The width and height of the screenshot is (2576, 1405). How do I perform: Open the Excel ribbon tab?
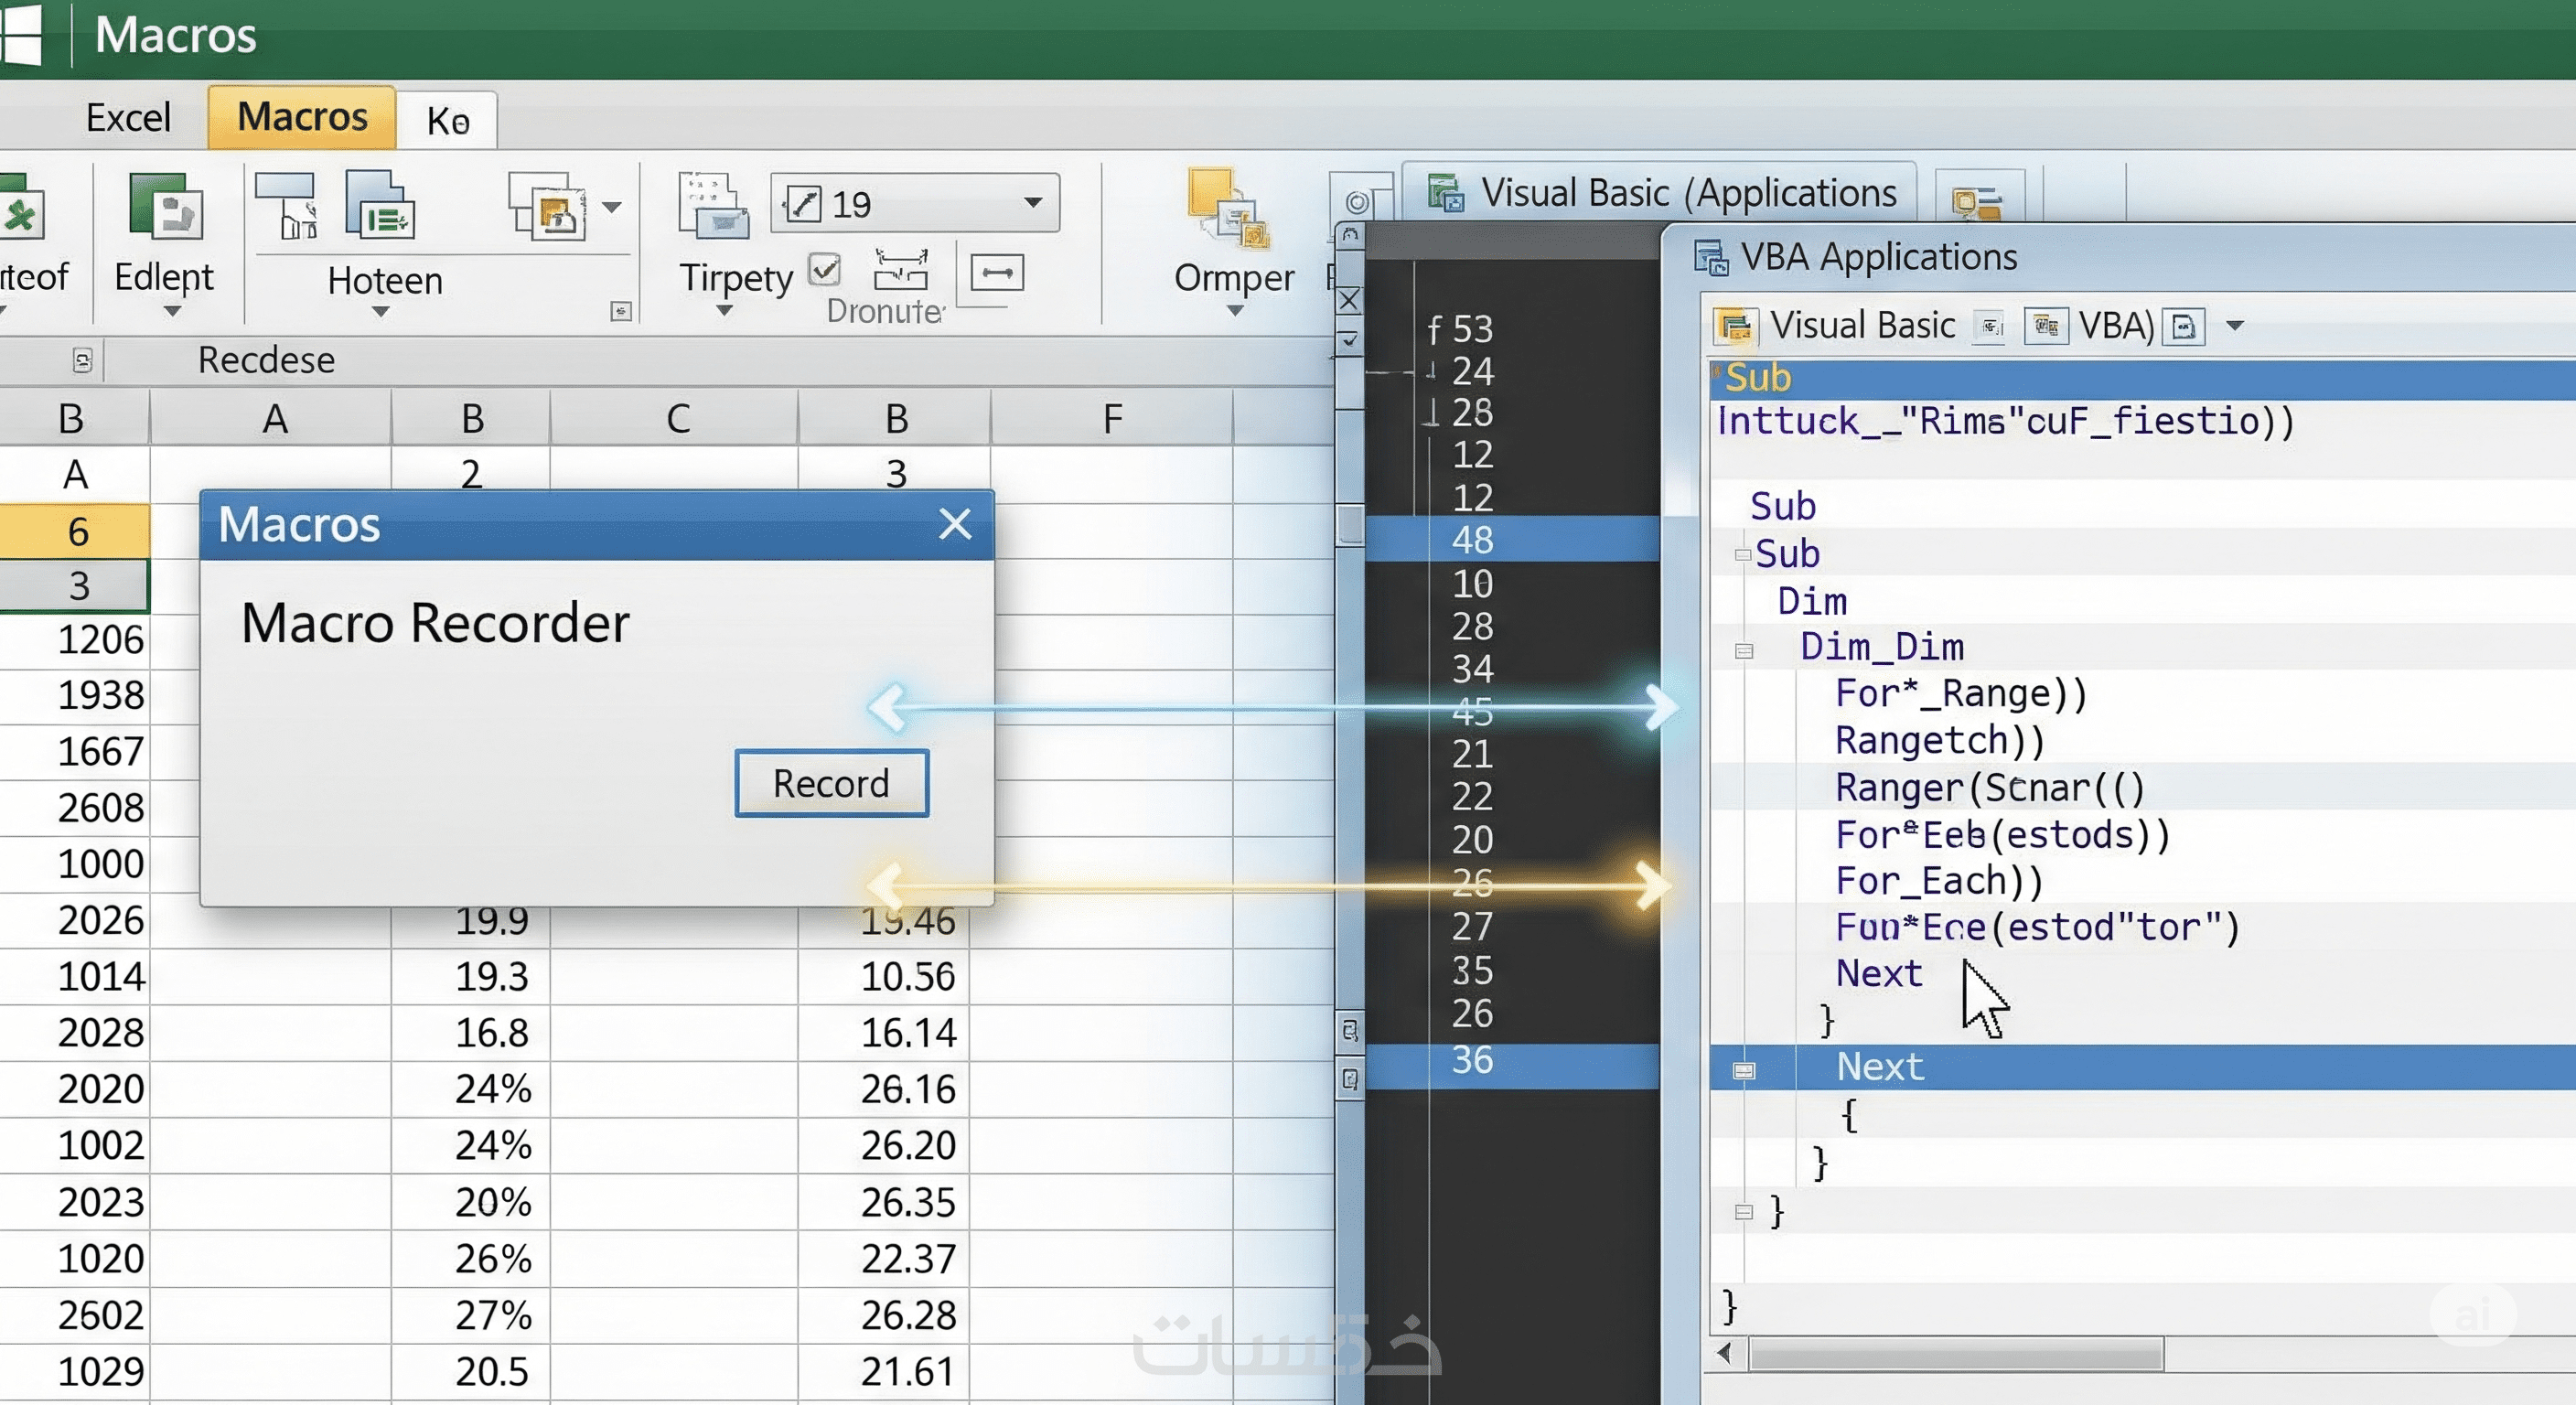pos(128,118)
